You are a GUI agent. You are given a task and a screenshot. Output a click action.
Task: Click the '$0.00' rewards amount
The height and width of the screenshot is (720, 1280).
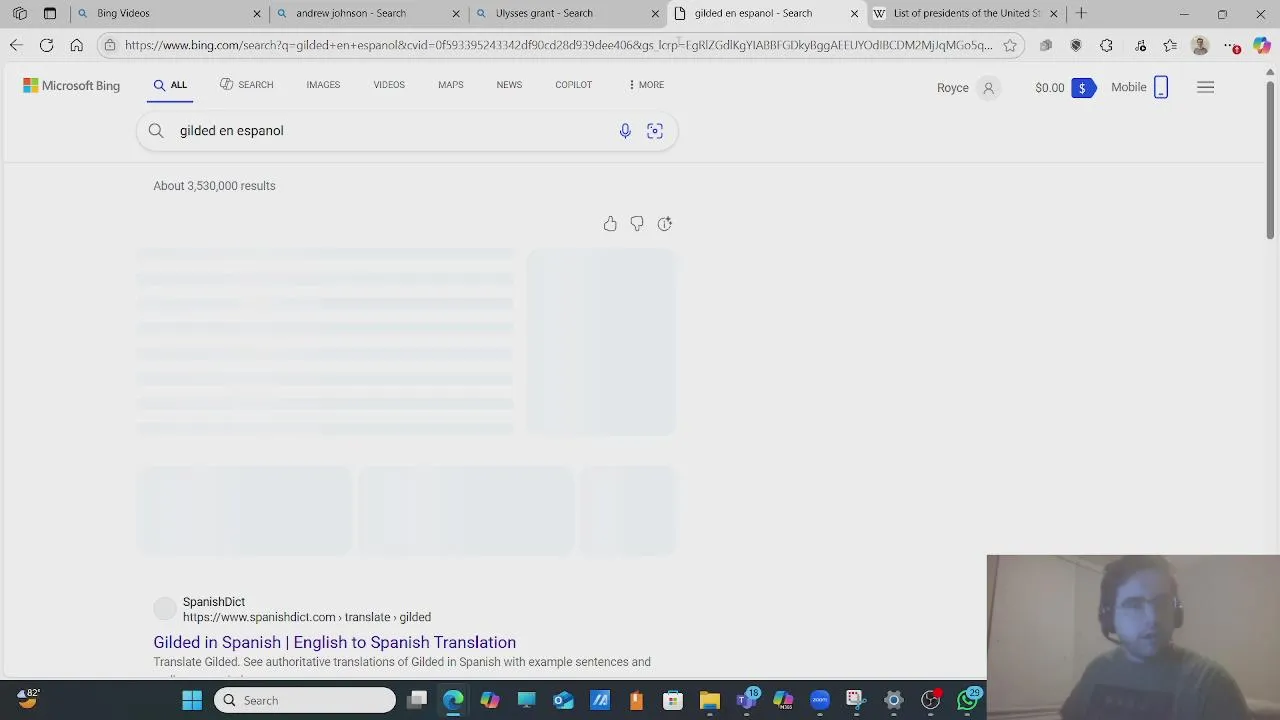coord(1050,88)
